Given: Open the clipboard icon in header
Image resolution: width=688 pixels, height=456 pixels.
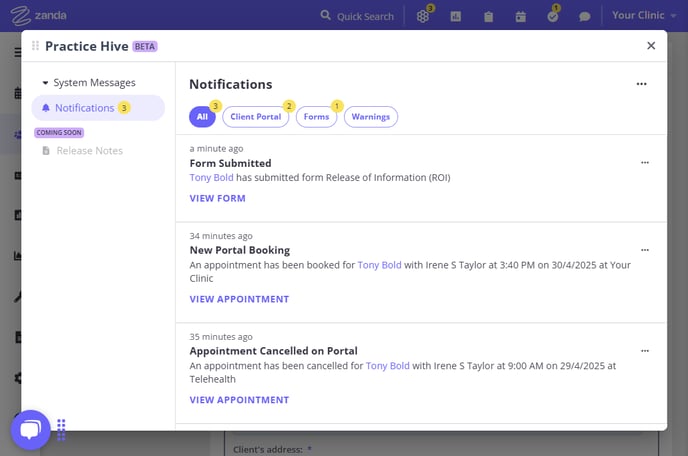Looking at the screenshot, I should 488,17.
